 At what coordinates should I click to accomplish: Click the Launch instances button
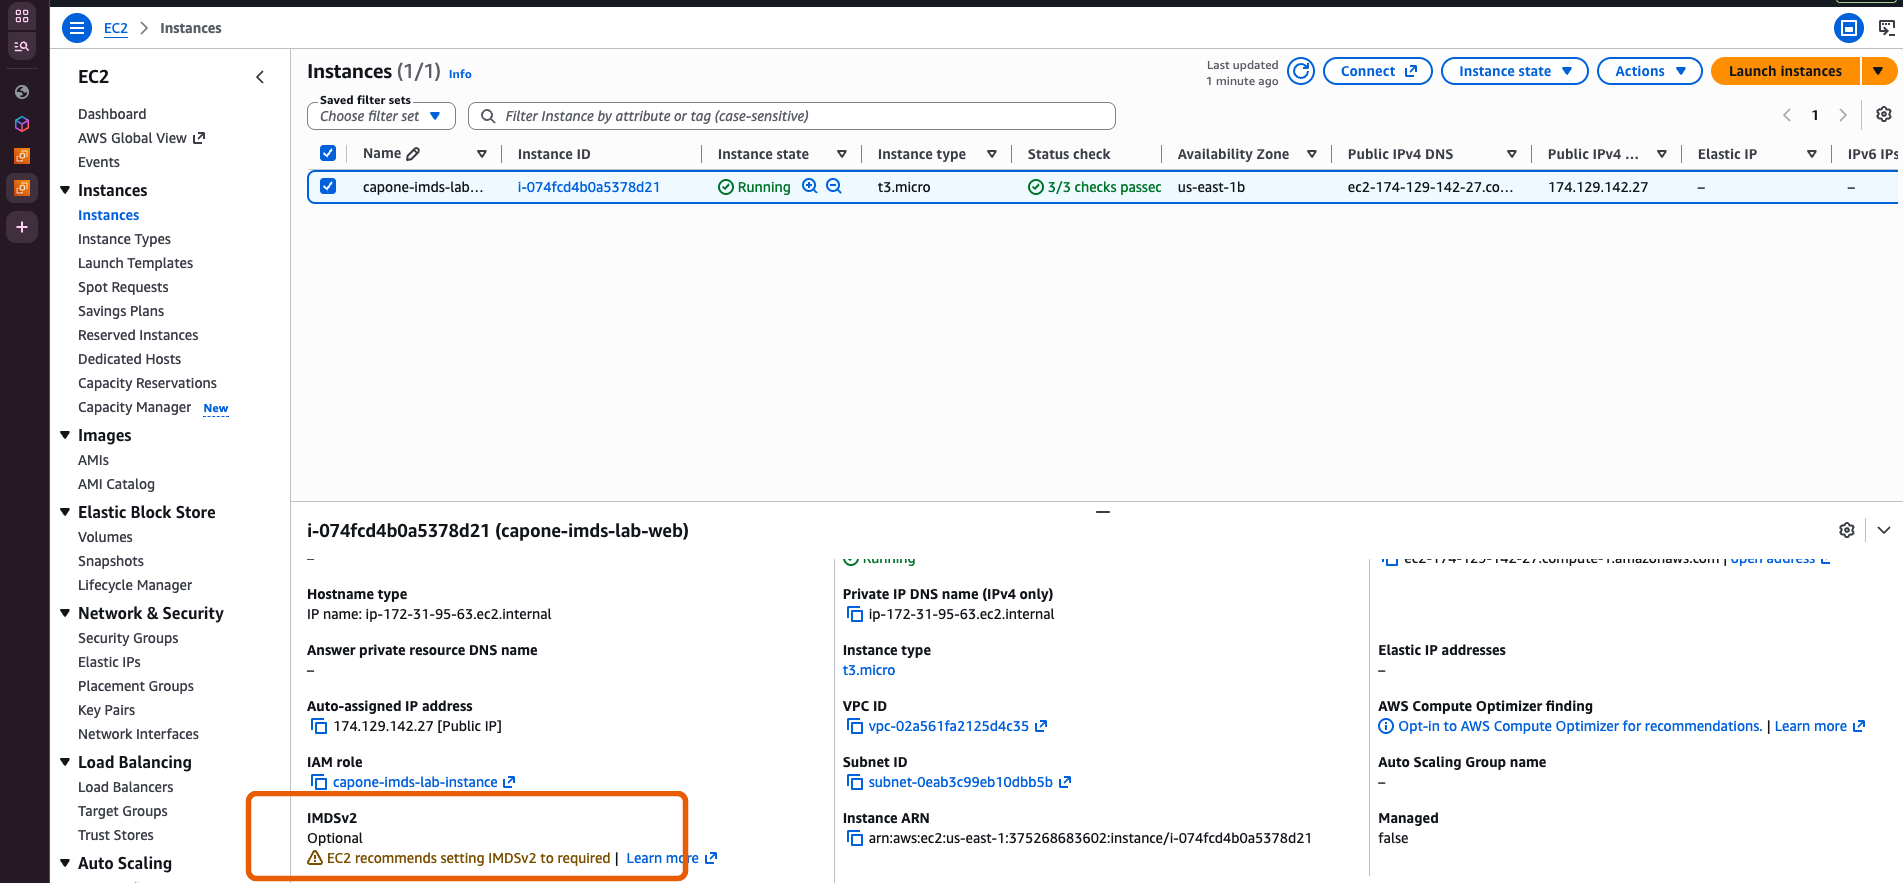point(1784,71)
